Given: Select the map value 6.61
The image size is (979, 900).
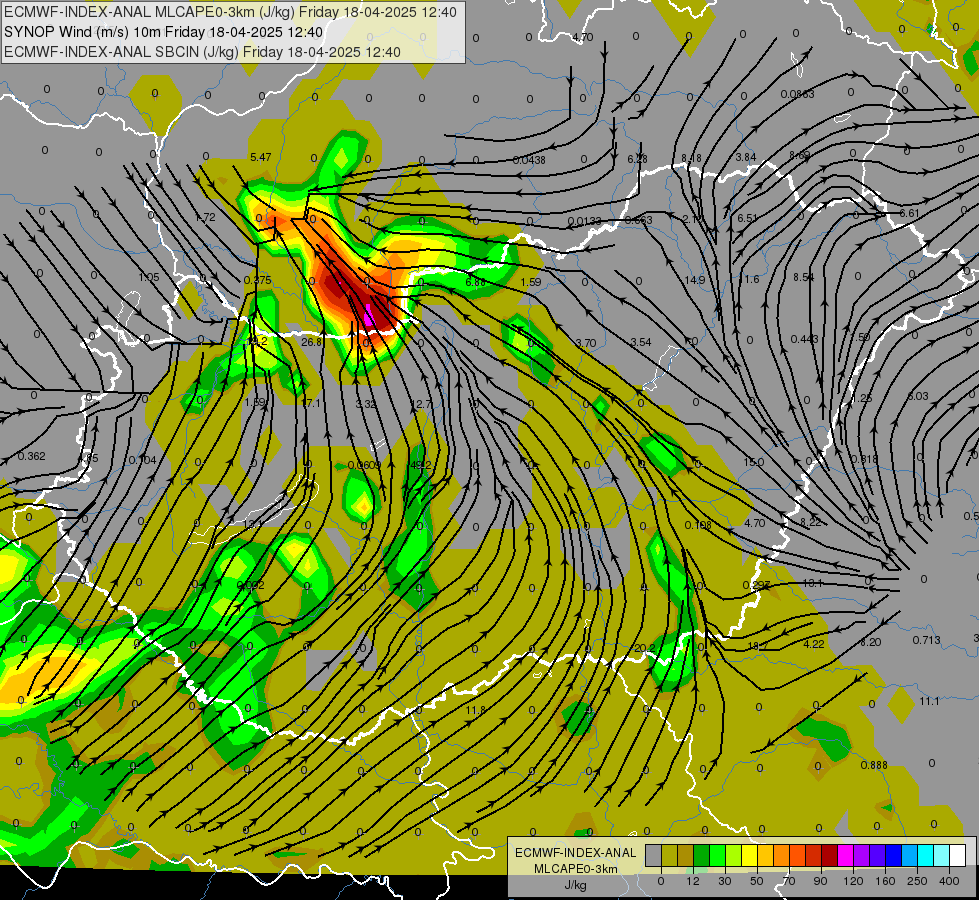Looking at the screenshot, I should tap(909, 214).
